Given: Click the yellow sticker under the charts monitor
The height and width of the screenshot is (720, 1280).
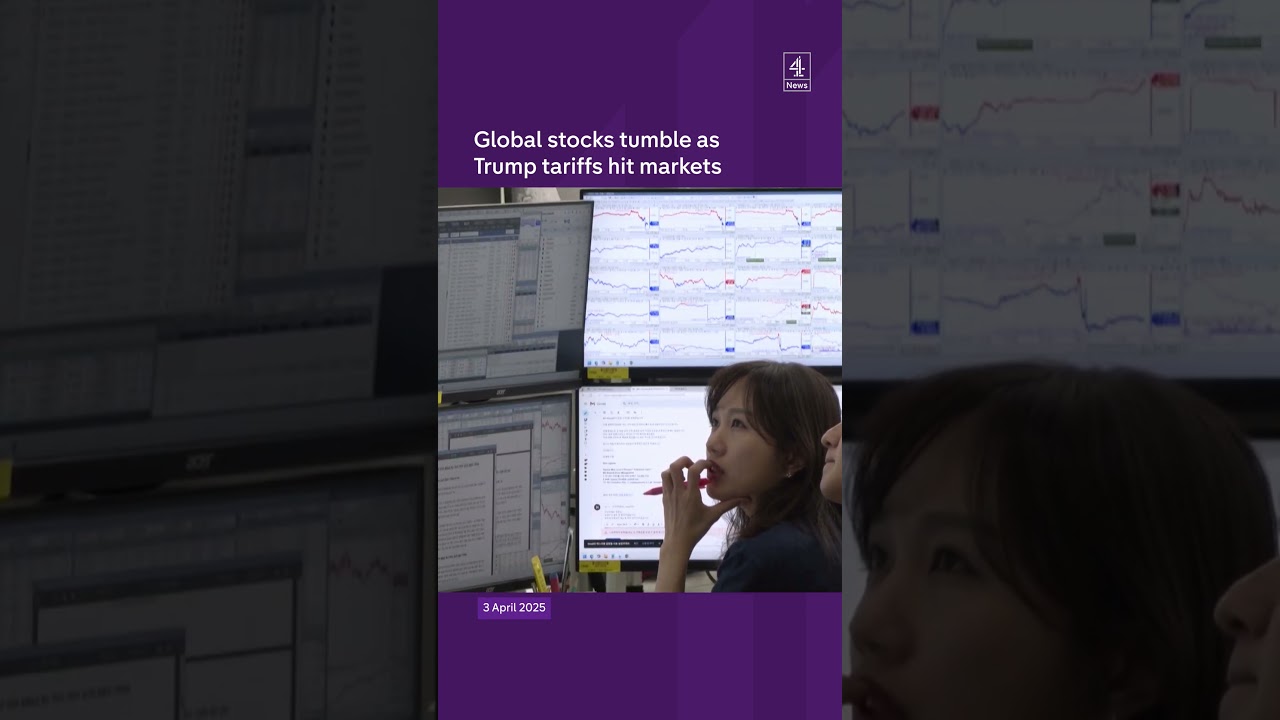Looking at the screenshot, I should [609, 373].
